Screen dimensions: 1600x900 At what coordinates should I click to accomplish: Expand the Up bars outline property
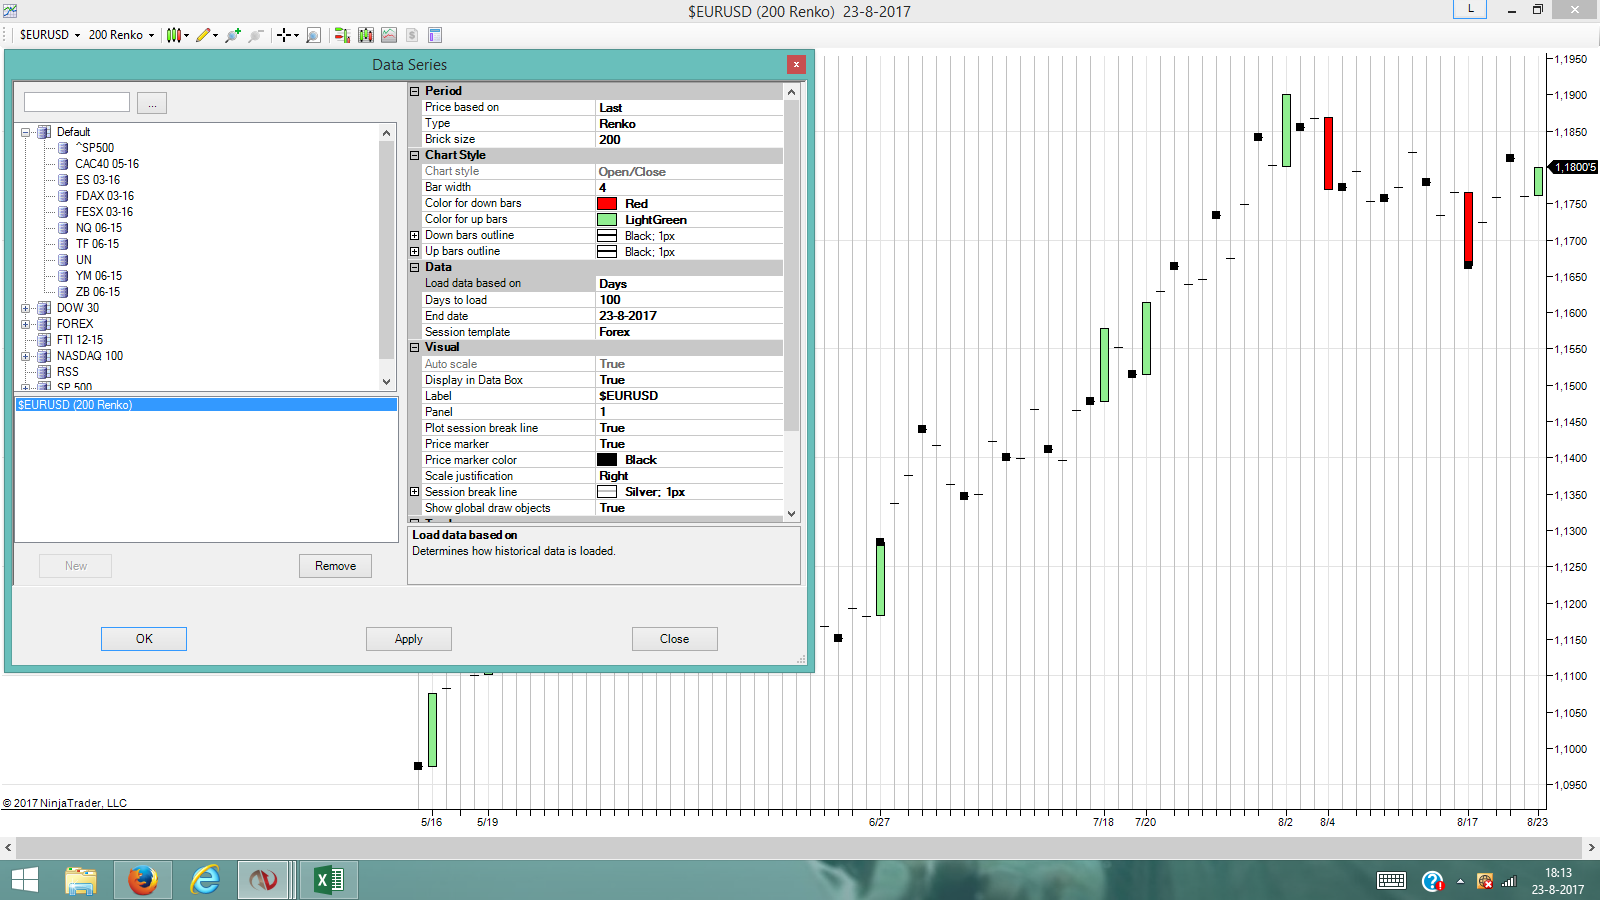coord(415,252)
